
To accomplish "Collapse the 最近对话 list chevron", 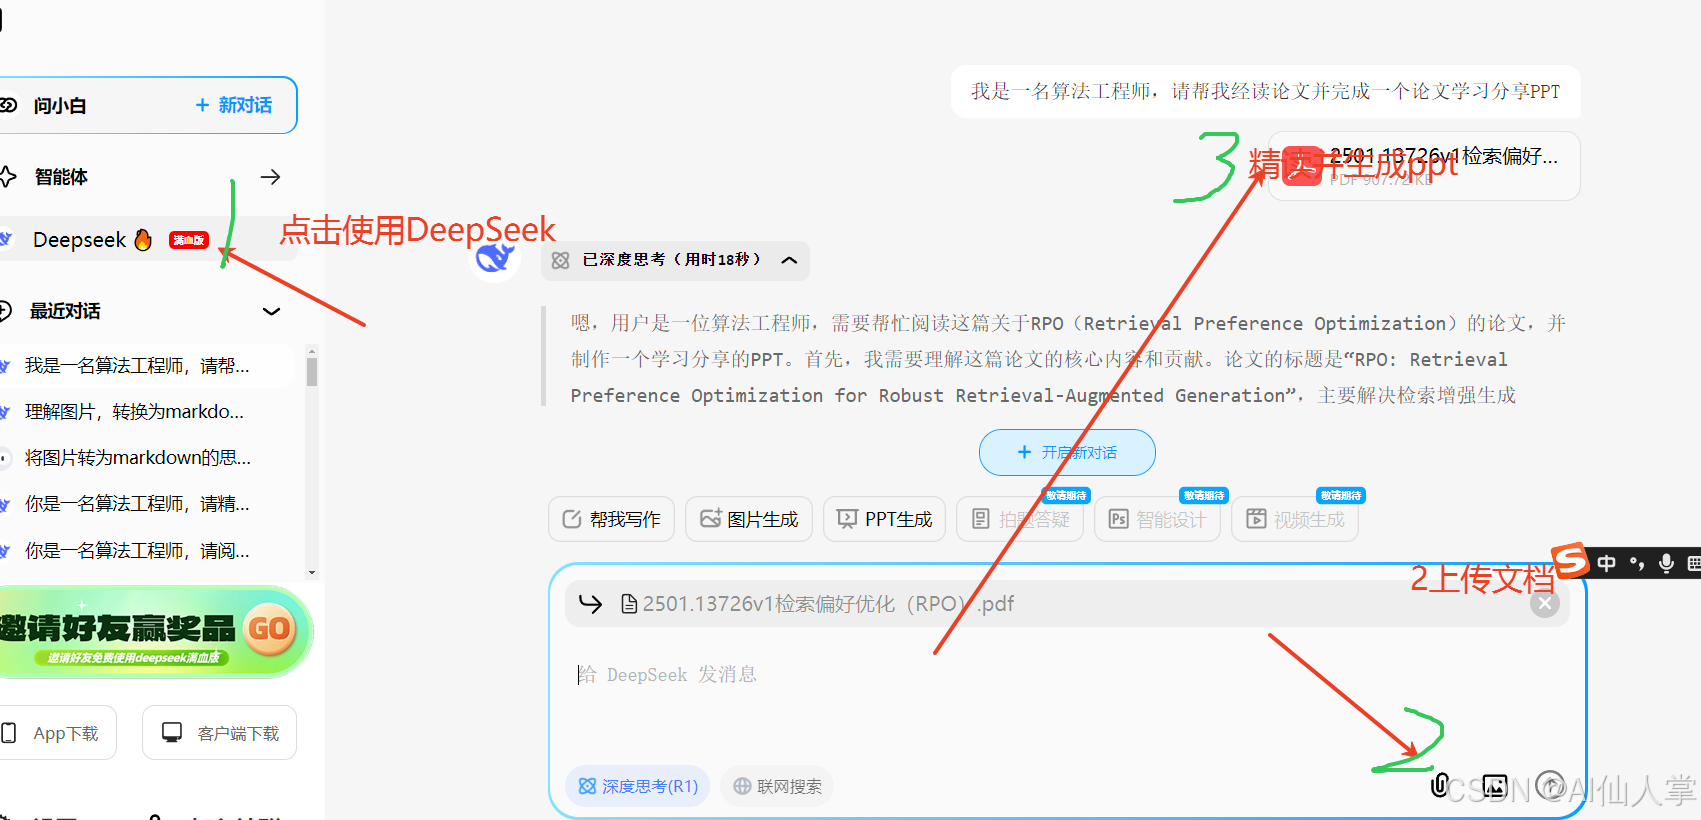I will pos(271,311).
